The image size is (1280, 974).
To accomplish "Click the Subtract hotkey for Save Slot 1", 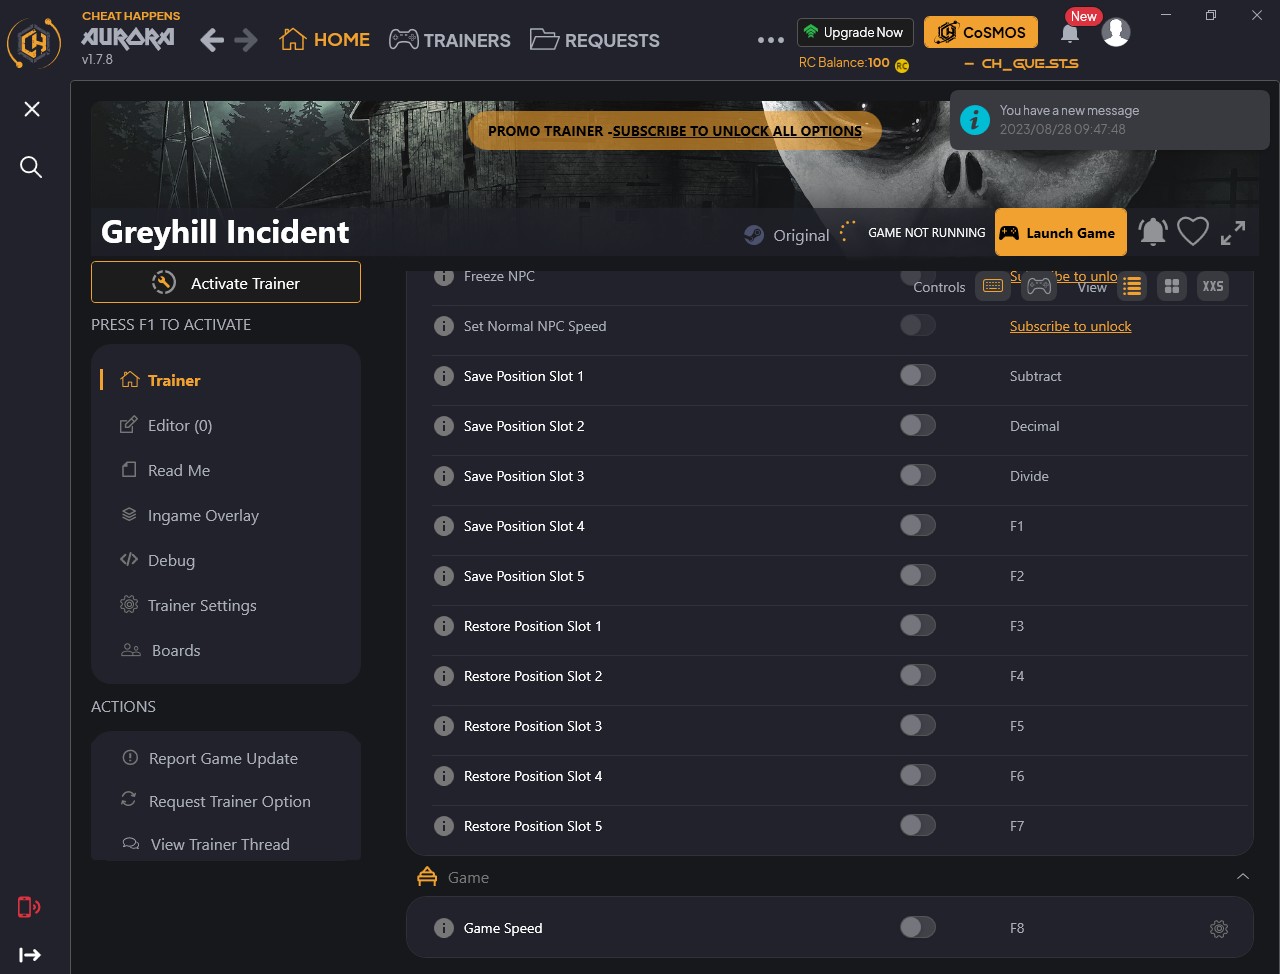I will [1036, 376].
